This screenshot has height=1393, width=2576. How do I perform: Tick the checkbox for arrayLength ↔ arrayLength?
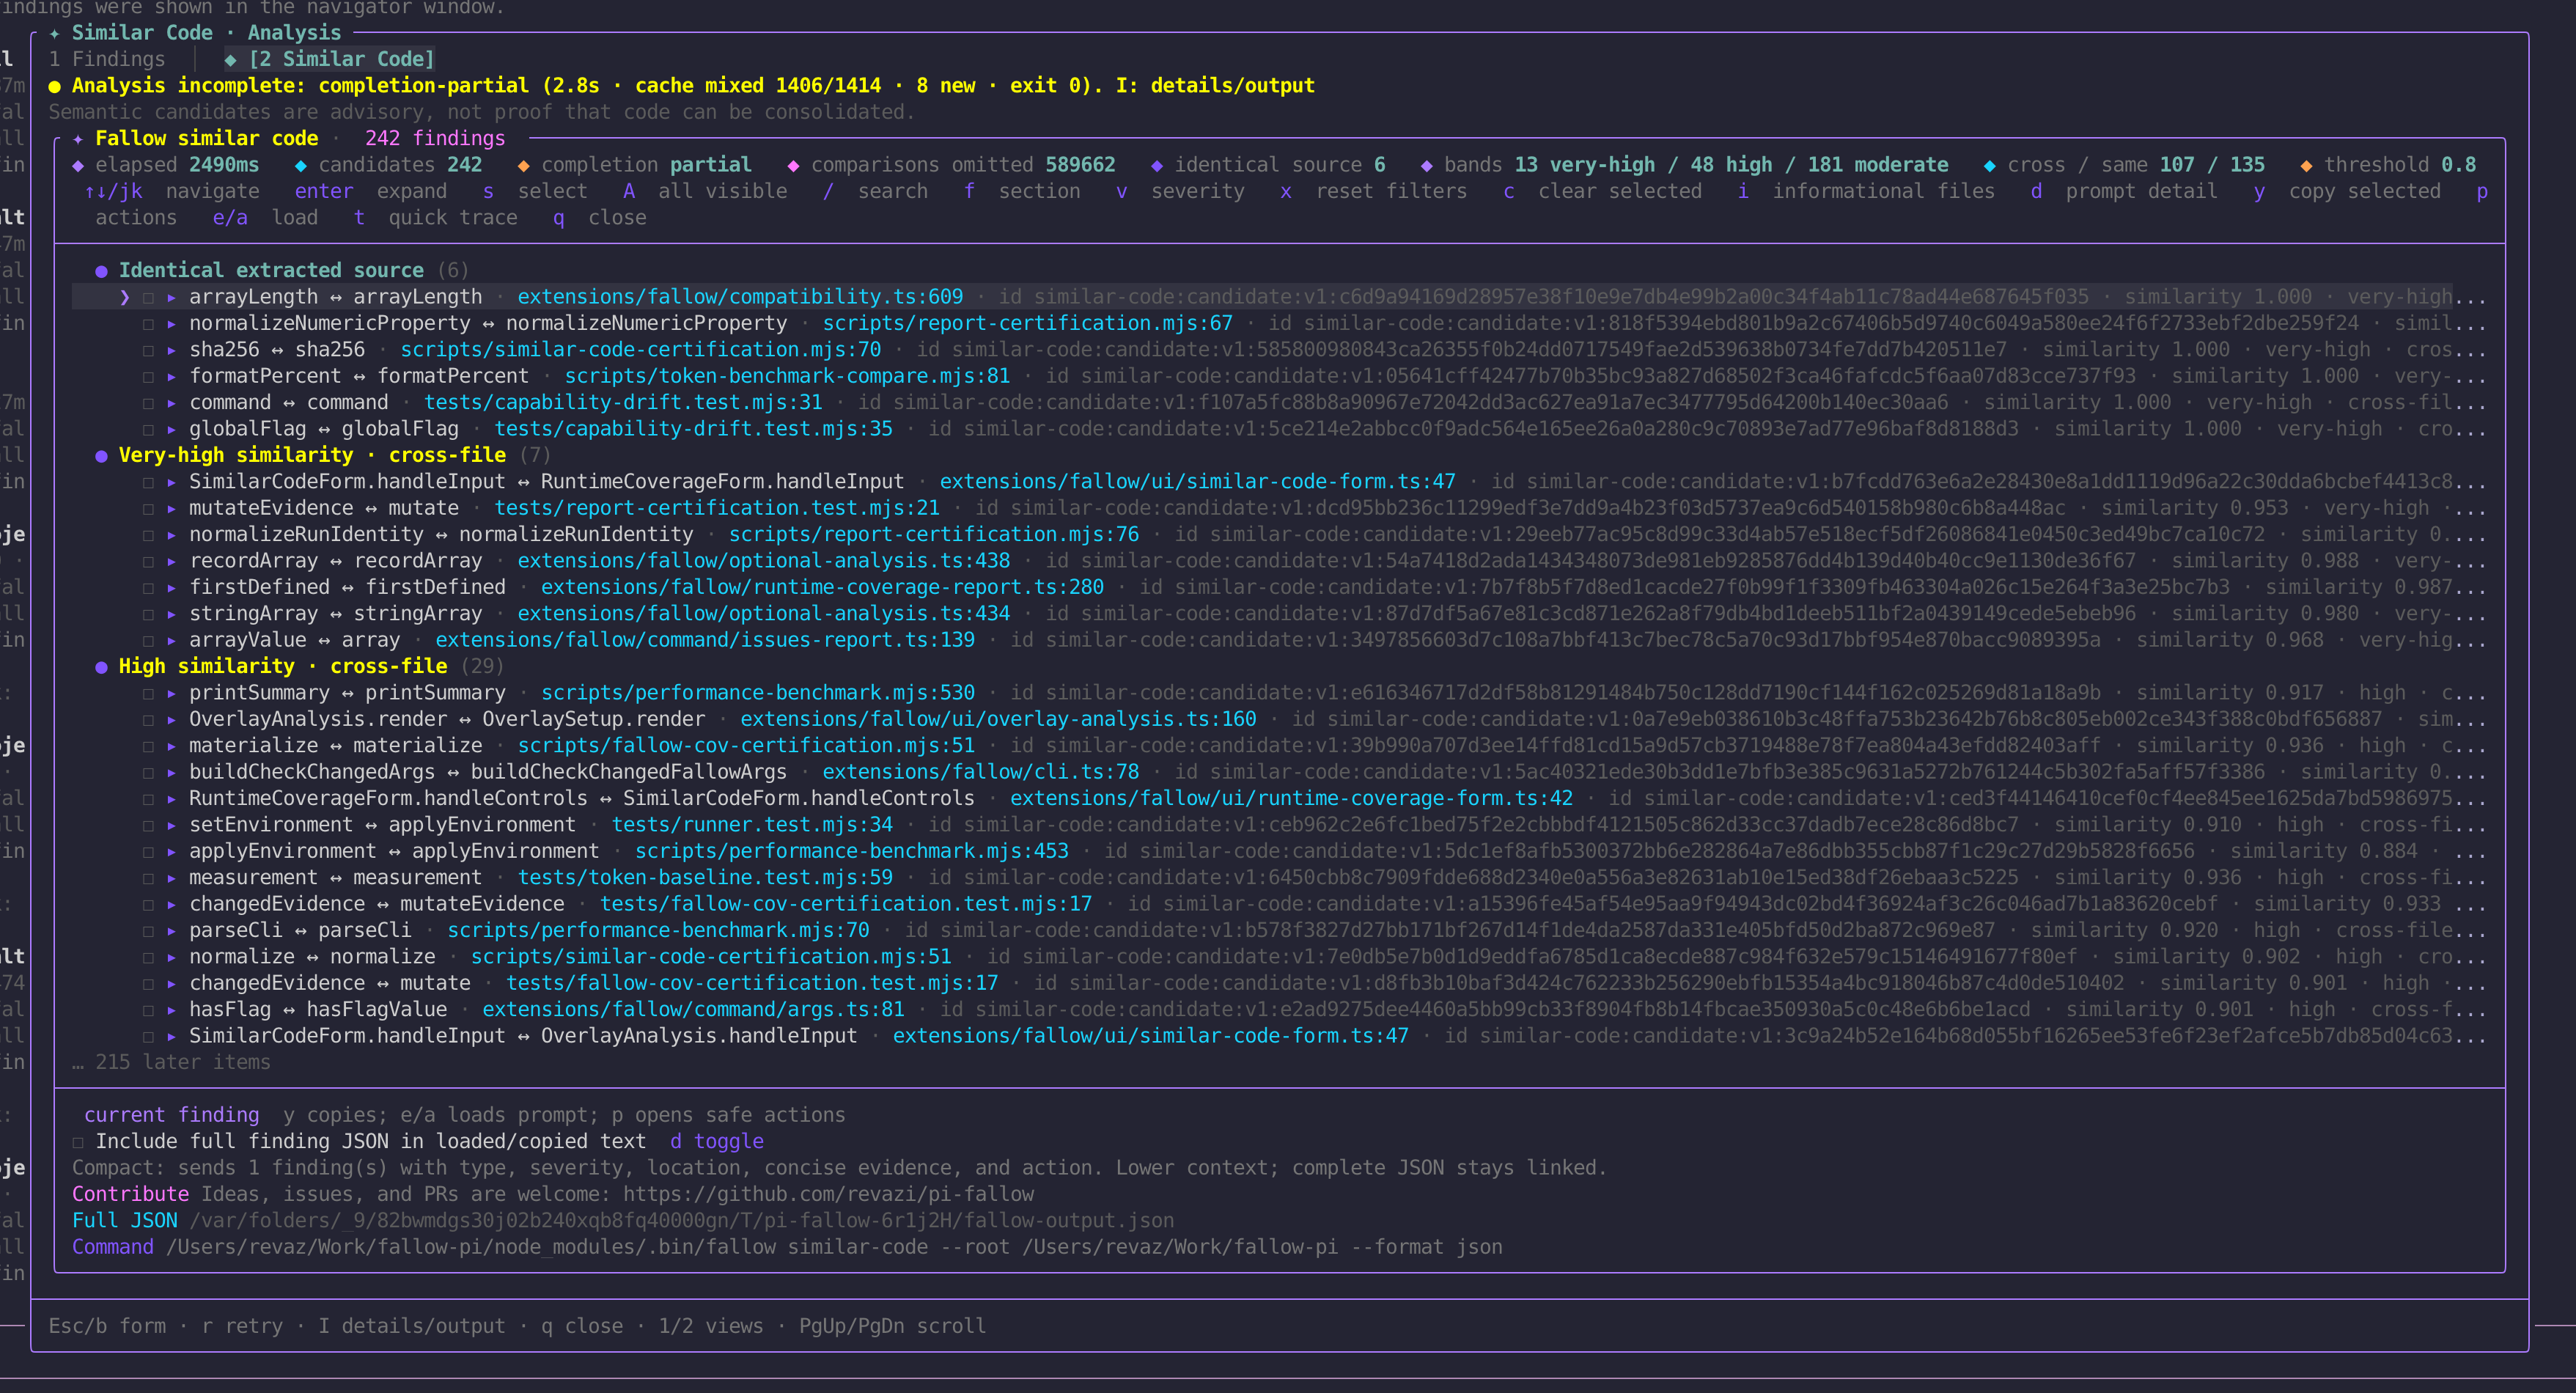tap(148, 298)
